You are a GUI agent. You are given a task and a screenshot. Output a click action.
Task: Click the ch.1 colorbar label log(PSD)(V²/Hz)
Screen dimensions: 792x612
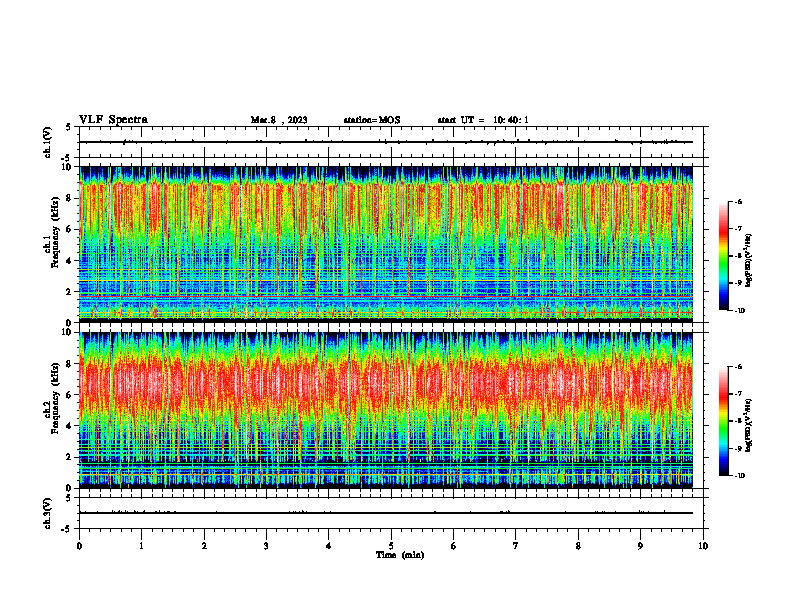click(749, 261)
